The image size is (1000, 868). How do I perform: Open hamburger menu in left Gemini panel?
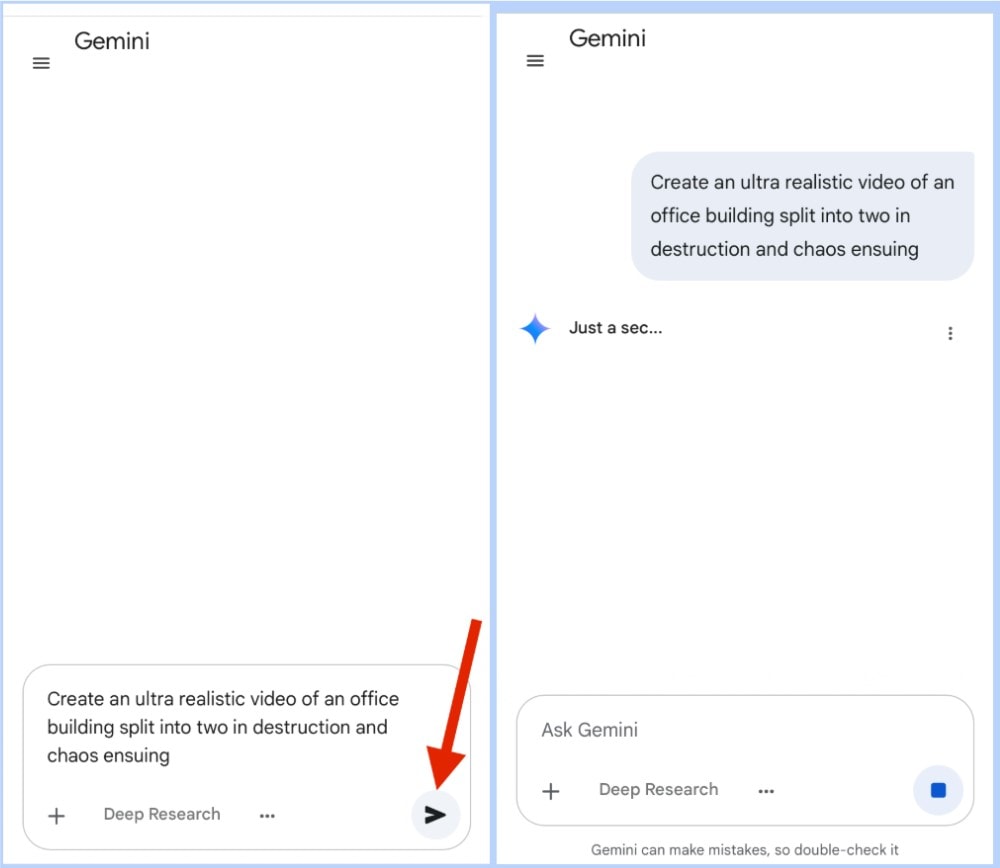[41, 63]
